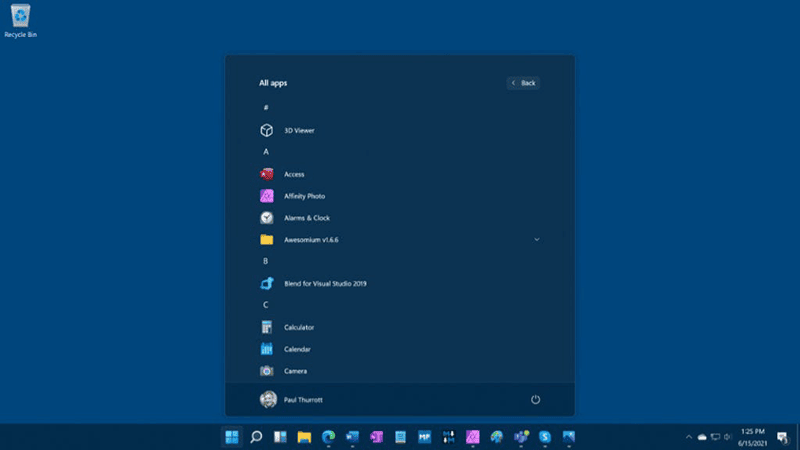
Task: Click the letter C section header
Action: (x=265, y=305)
